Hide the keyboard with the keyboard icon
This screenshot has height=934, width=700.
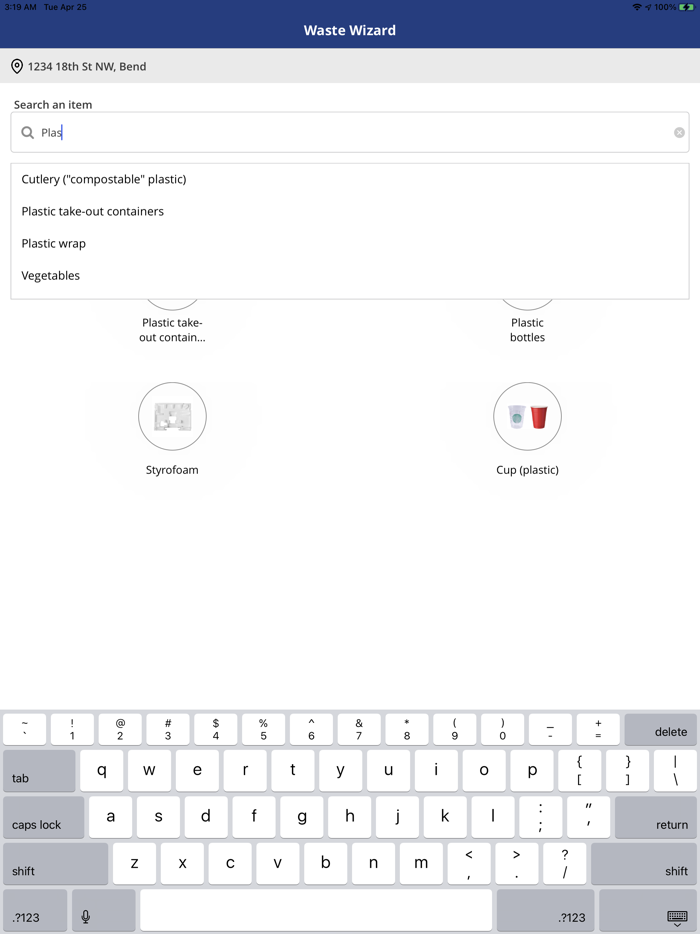[648, 910]
